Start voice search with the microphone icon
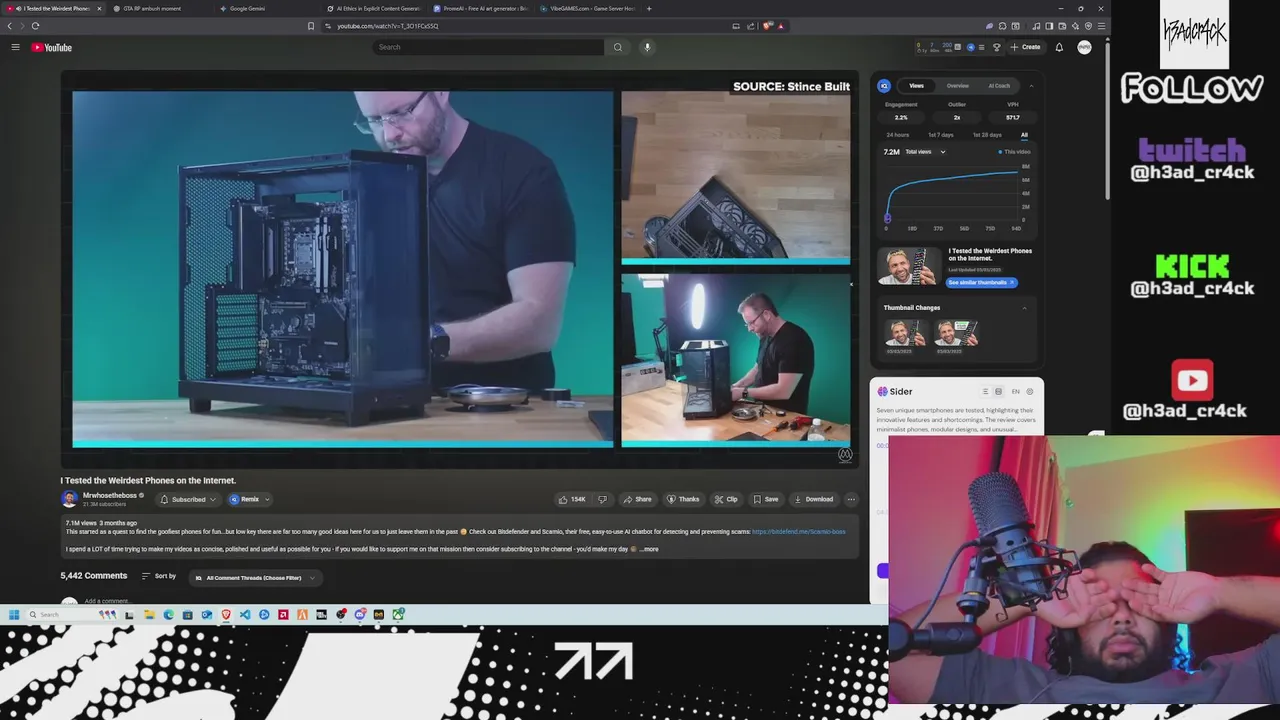 coord(647,47)
